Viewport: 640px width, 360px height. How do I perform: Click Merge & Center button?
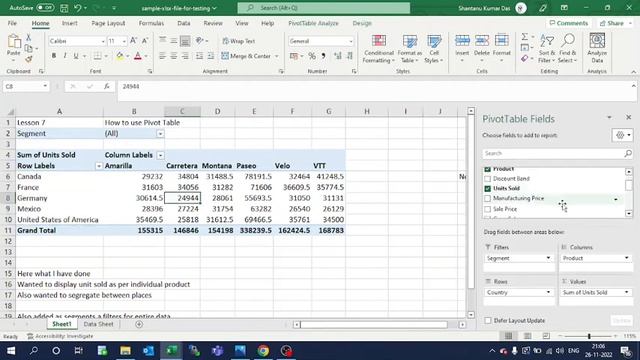coord(247,56)
